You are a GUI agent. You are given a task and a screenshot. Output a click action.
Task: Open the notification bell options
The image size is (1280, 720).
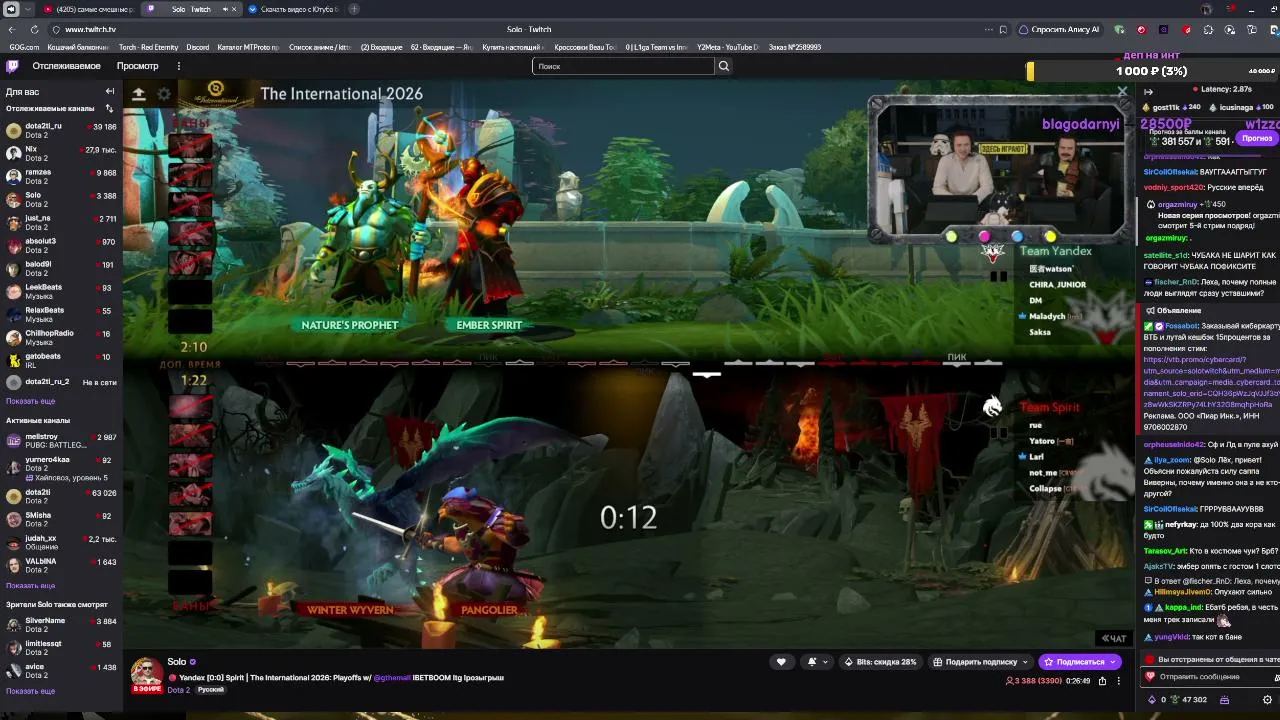(816, 662)
